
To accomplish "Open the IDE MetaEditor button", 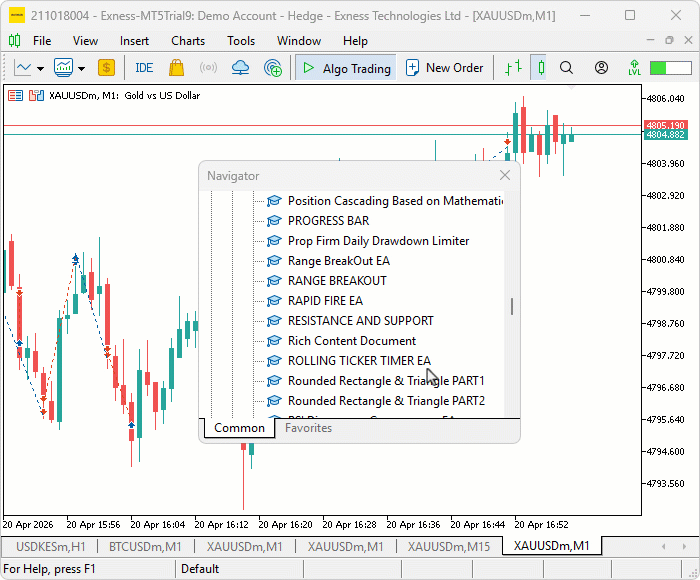I will click(x=144, y=68).
